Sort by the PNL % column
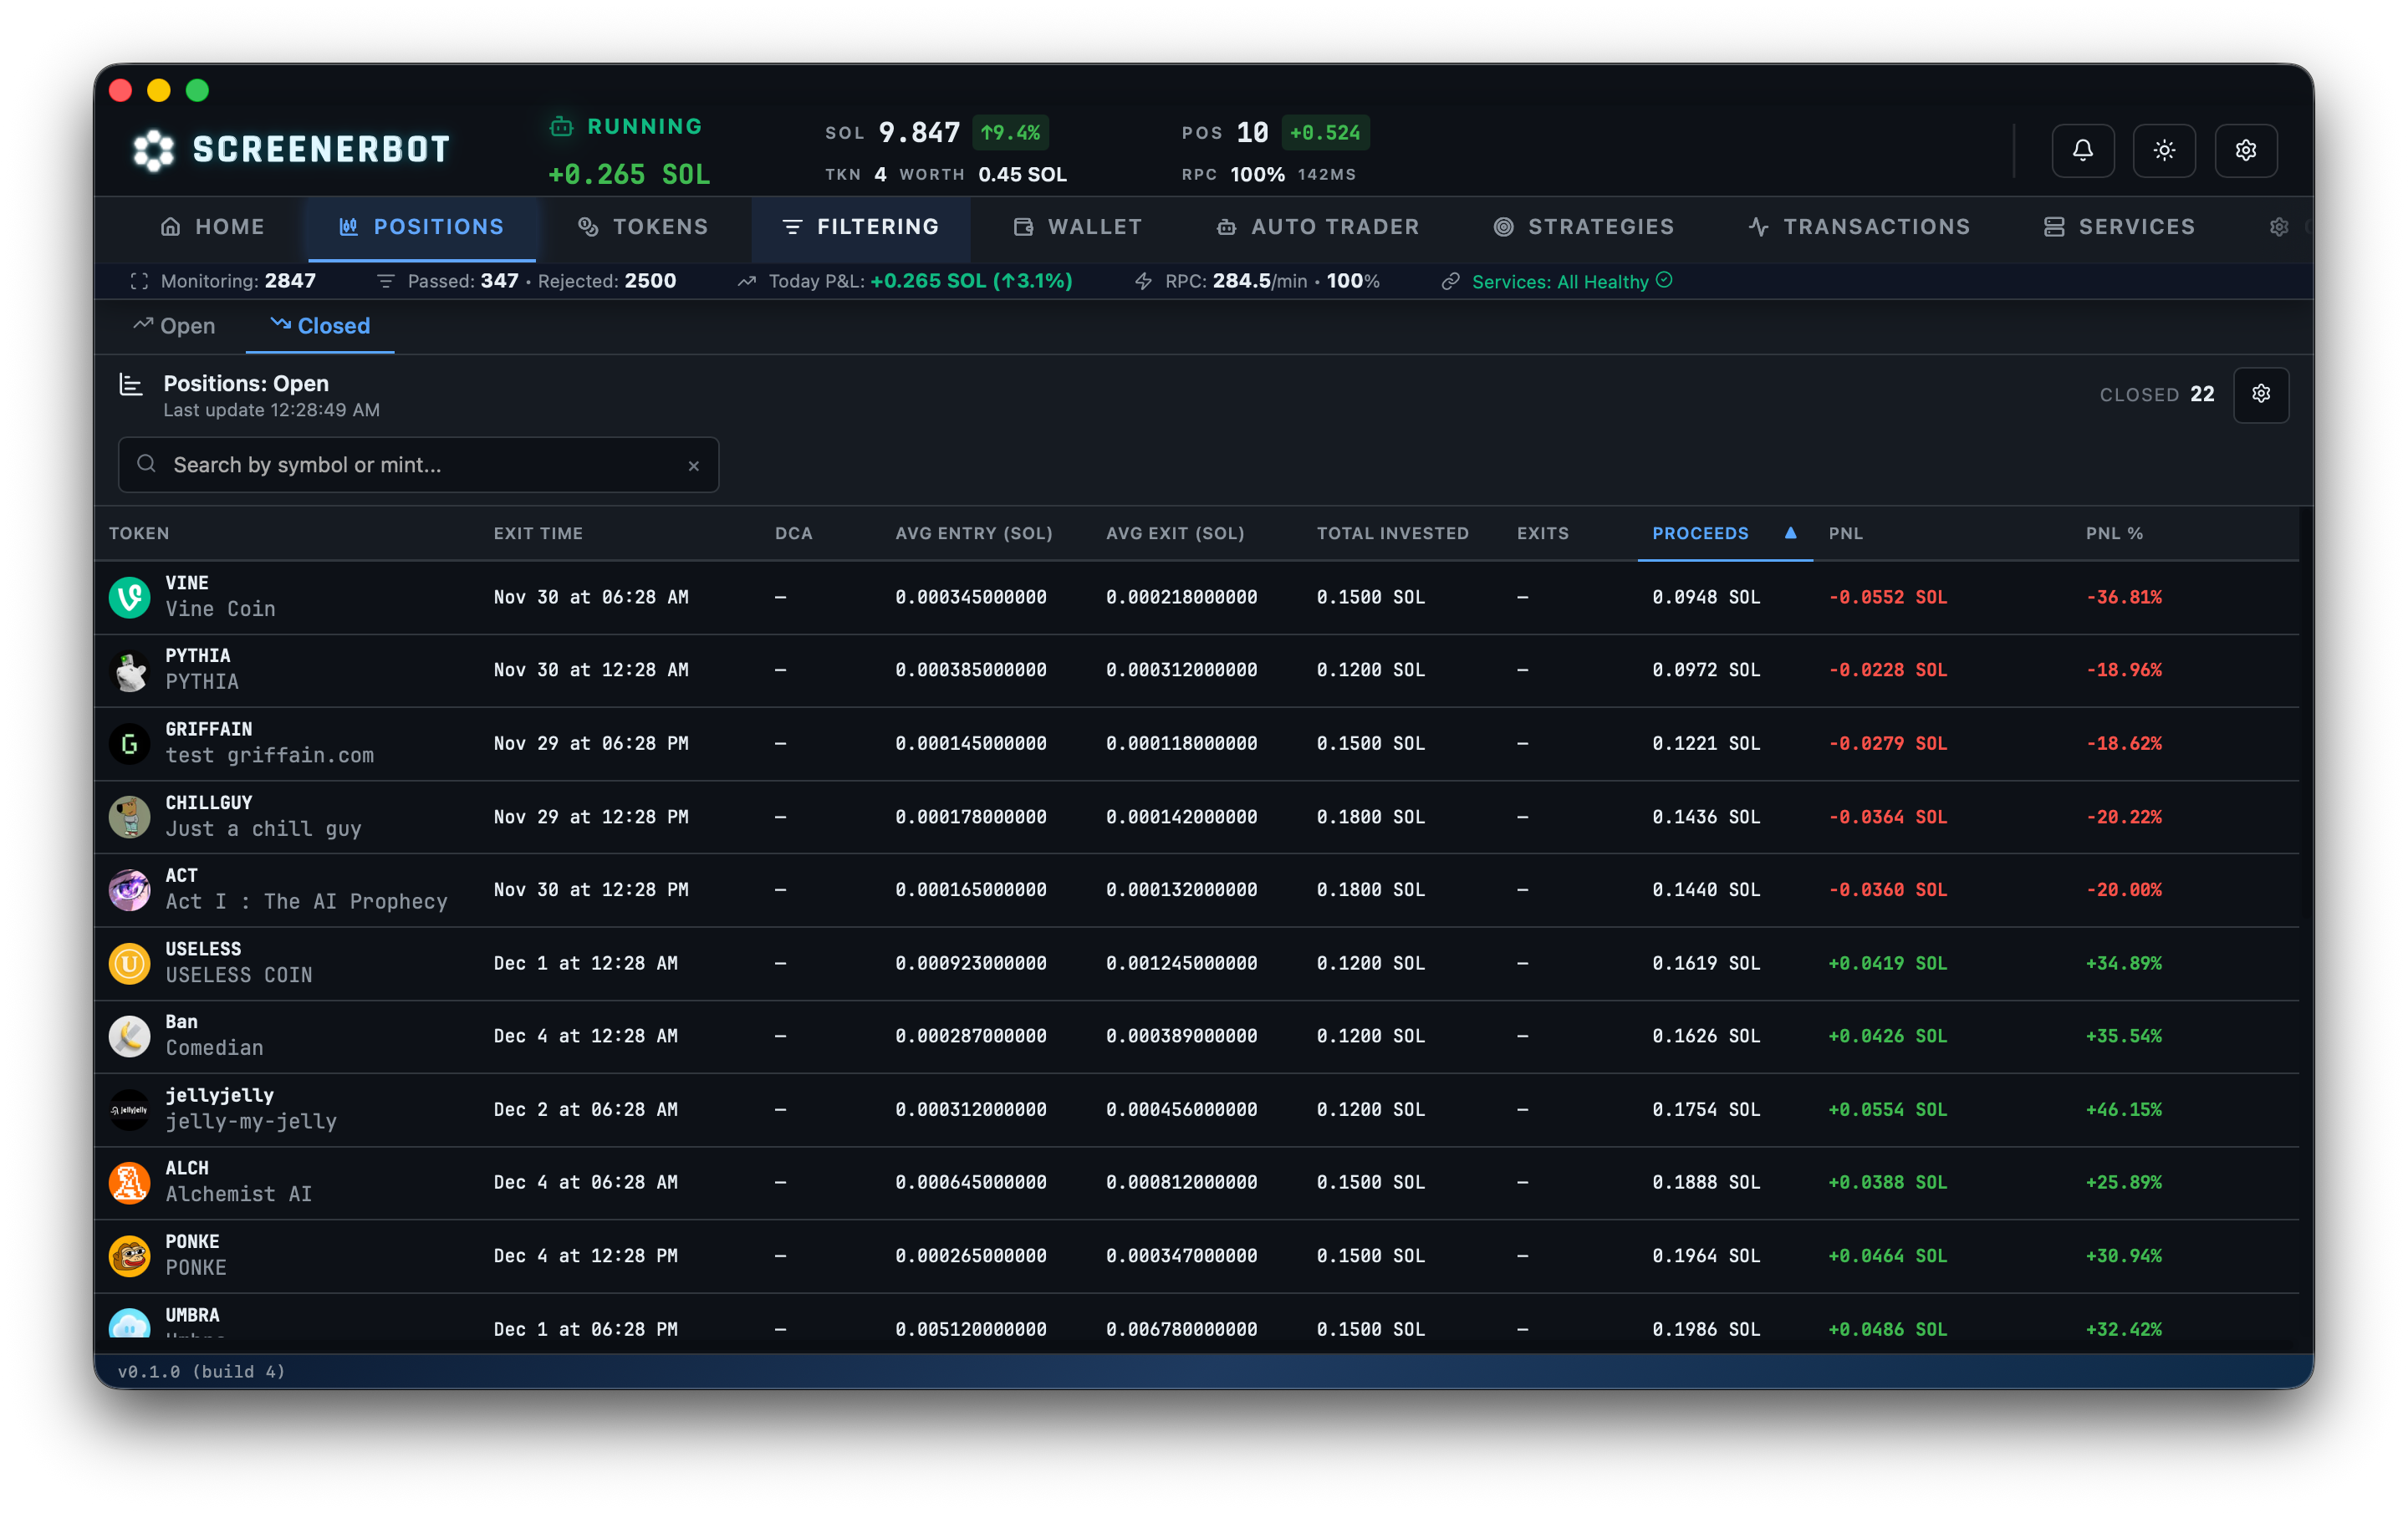 pos(2113,533)
